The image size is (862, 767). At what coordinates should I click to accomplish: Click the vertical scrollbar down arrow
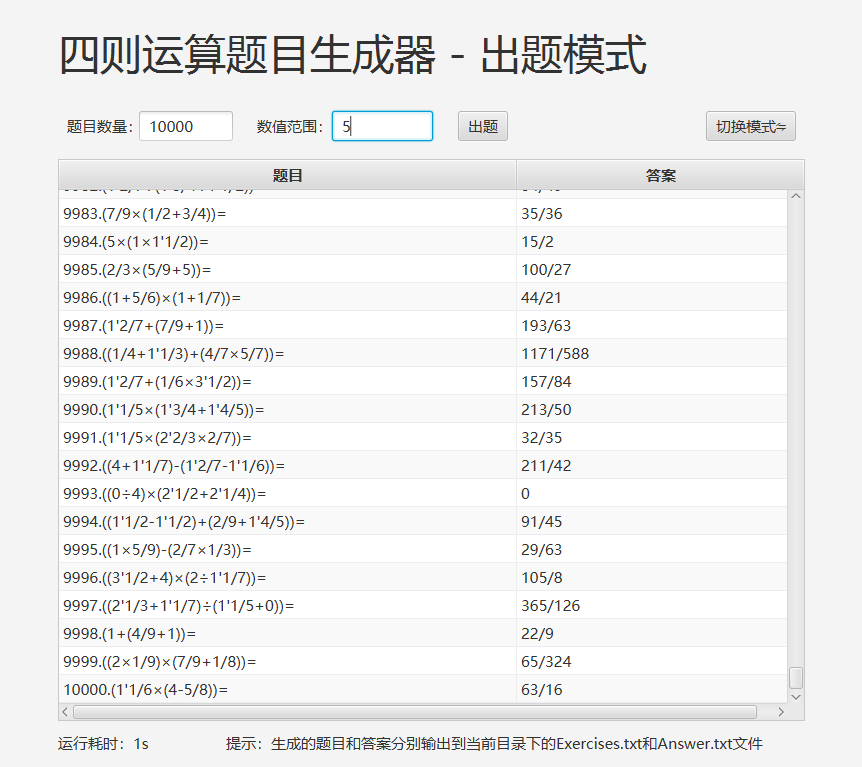pyautogui.click(x=796, y=696)
